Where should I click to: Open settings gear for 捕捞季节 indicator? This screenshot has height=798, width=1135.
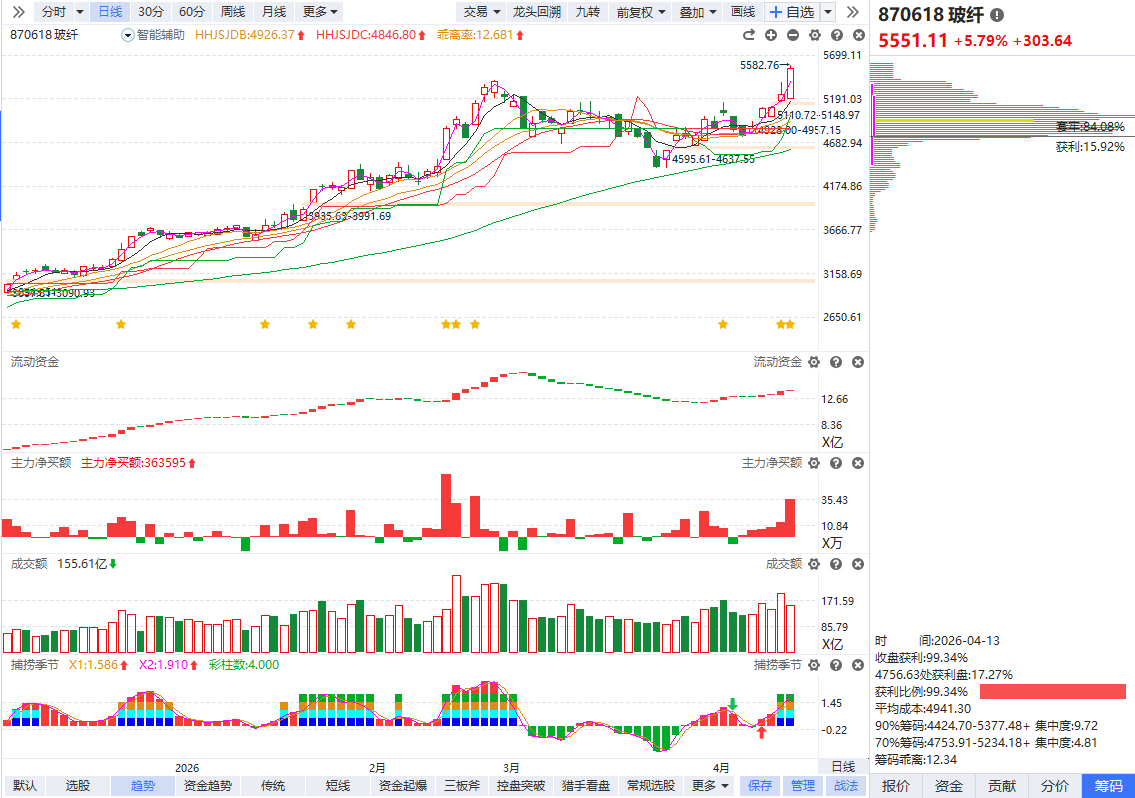(813, 665)
